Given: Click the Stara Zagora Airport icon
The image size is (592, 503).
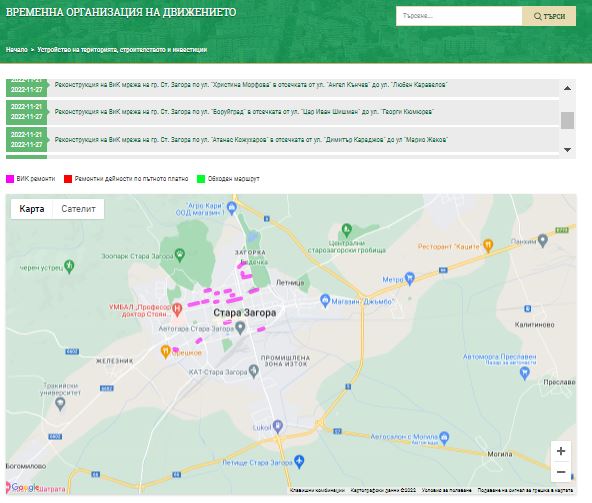Looking at the screenshot, I should [299, 461].
